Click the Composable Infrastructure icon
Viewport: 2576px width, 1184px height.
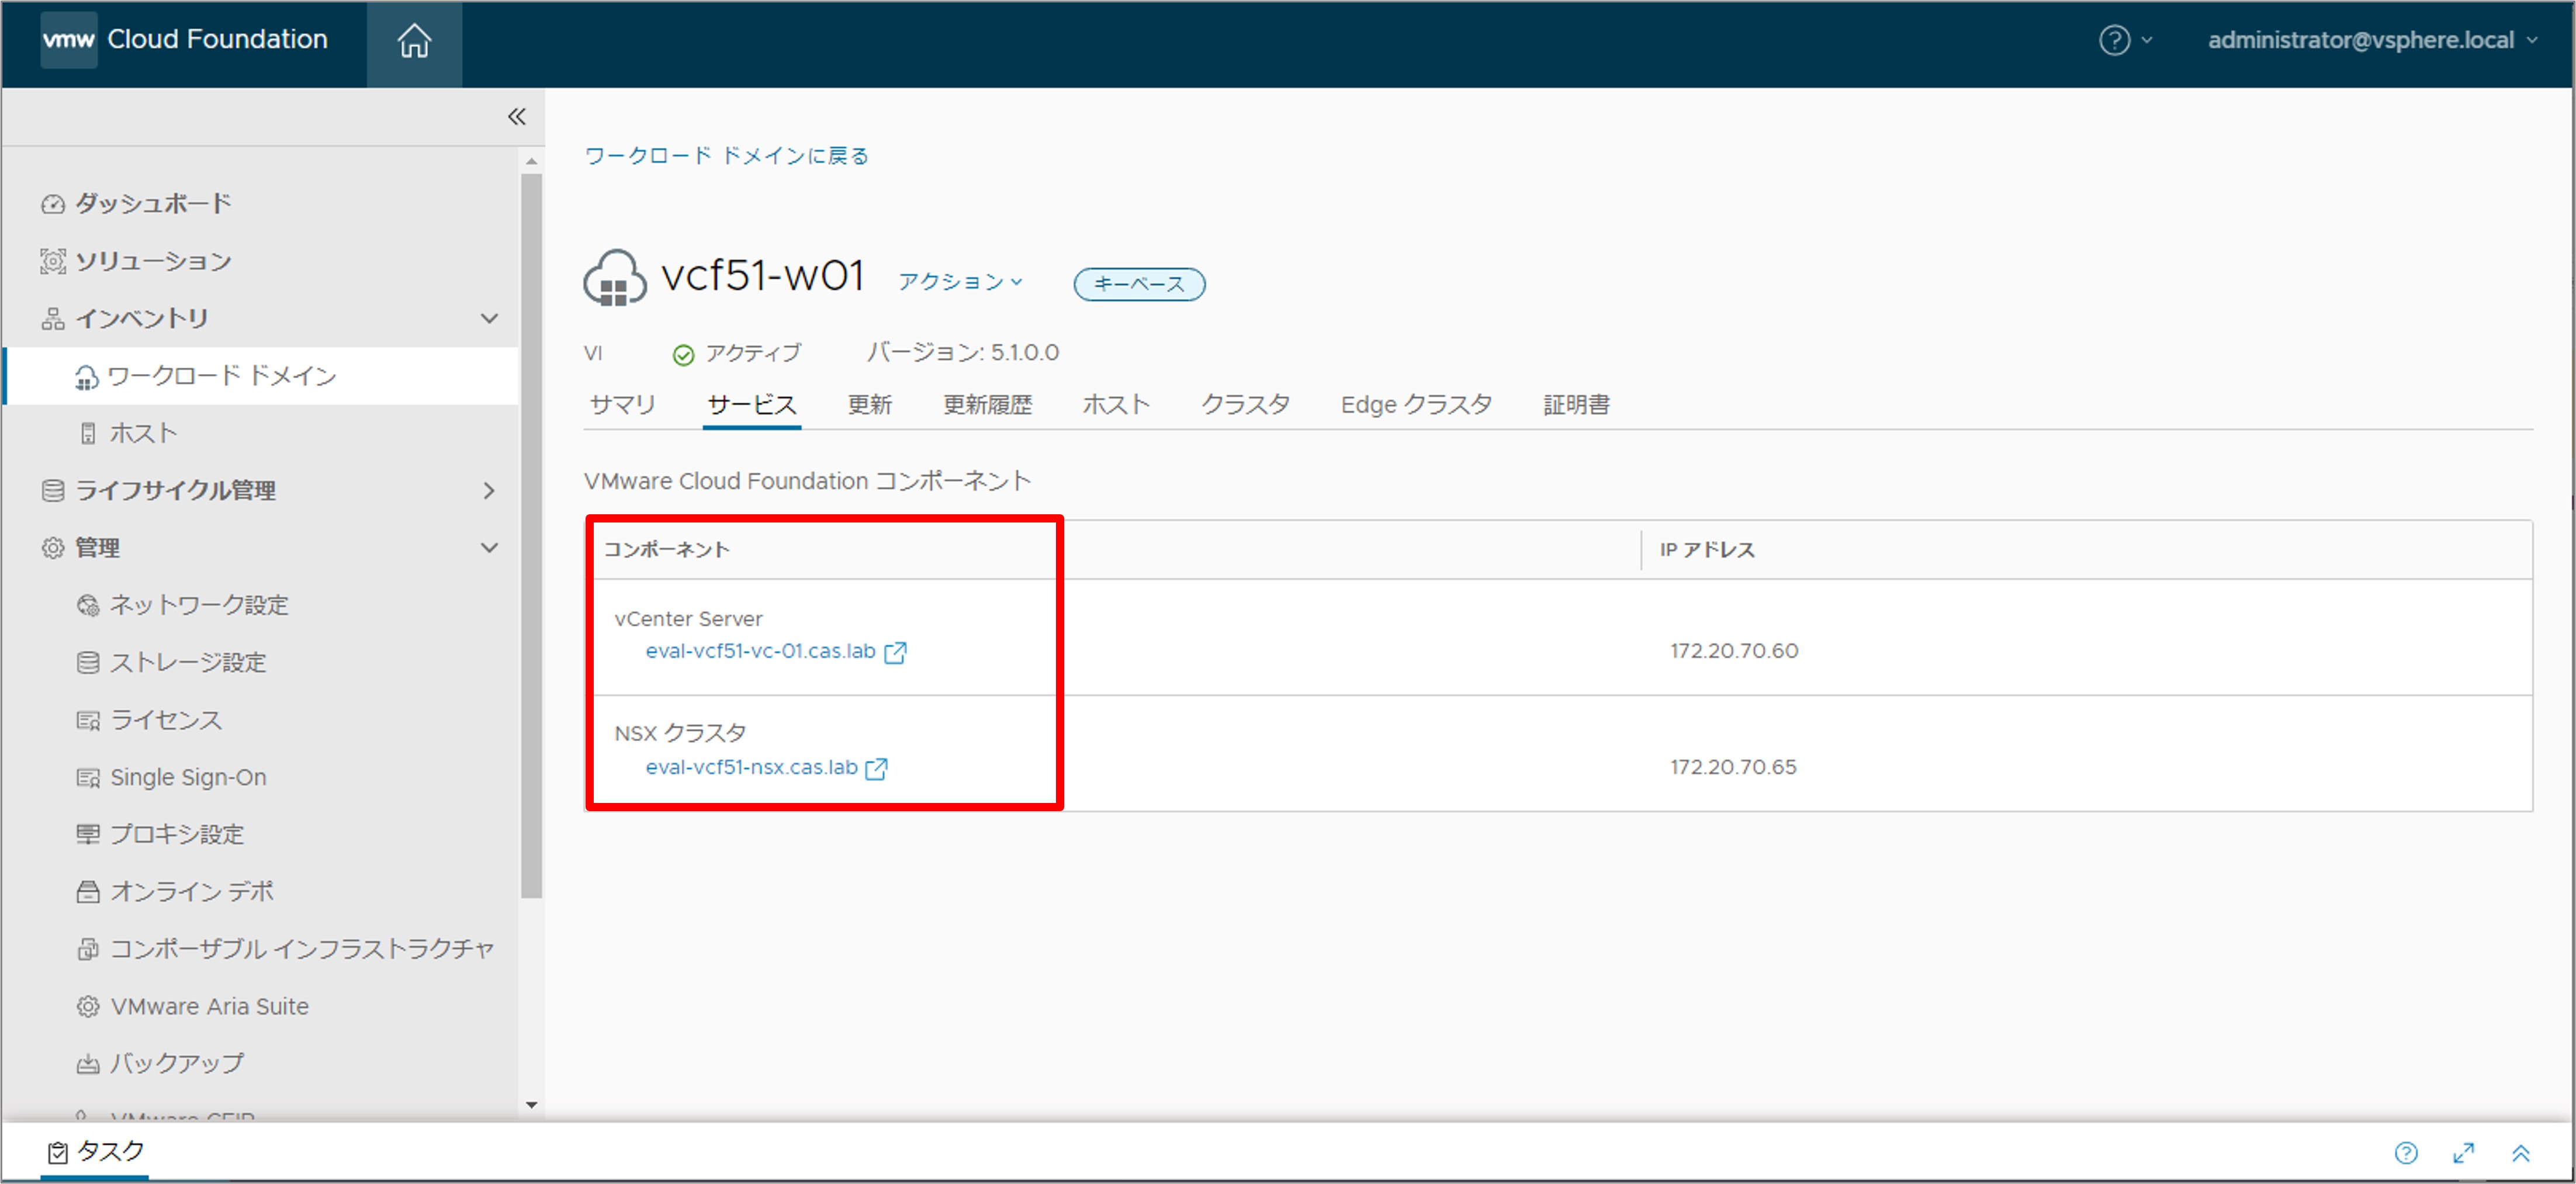pos(88,949)
